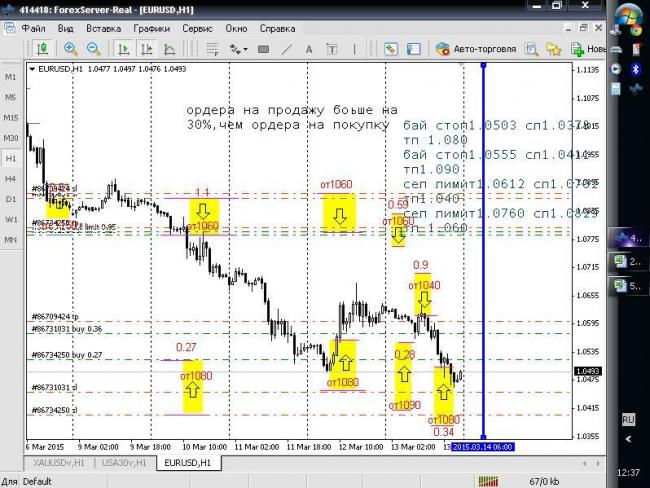Switch to D1 daily timeframe

point(10,199)
